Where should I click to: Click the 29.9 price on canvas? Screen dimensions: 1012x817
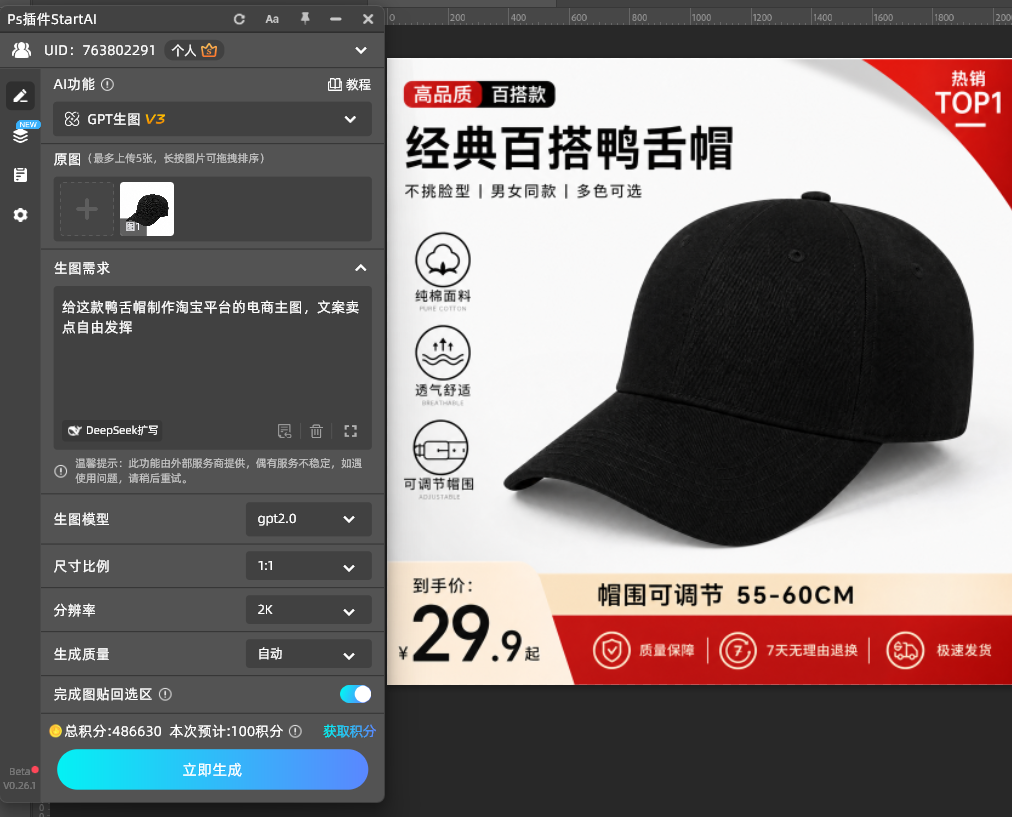[467, 635]
